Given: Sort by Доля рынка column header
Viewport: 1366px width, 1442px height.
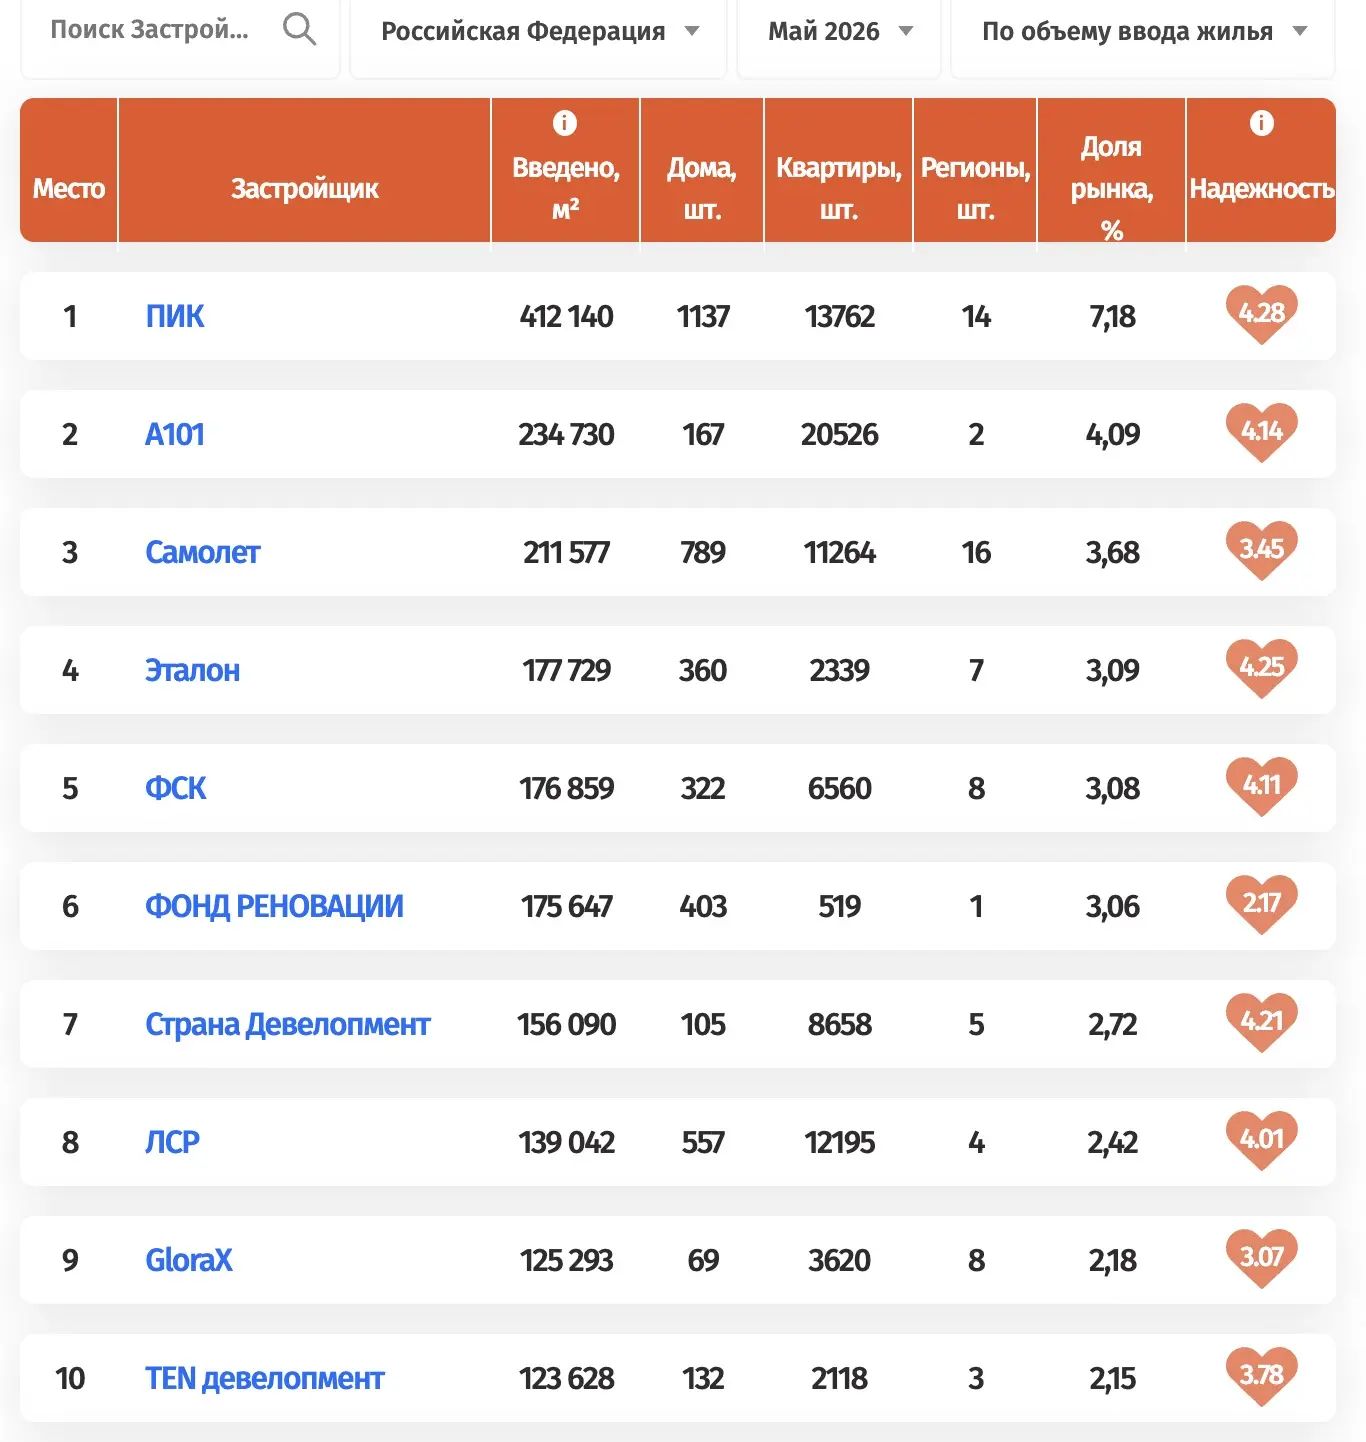Looking at the screenshot, I should pos(1112,188).
